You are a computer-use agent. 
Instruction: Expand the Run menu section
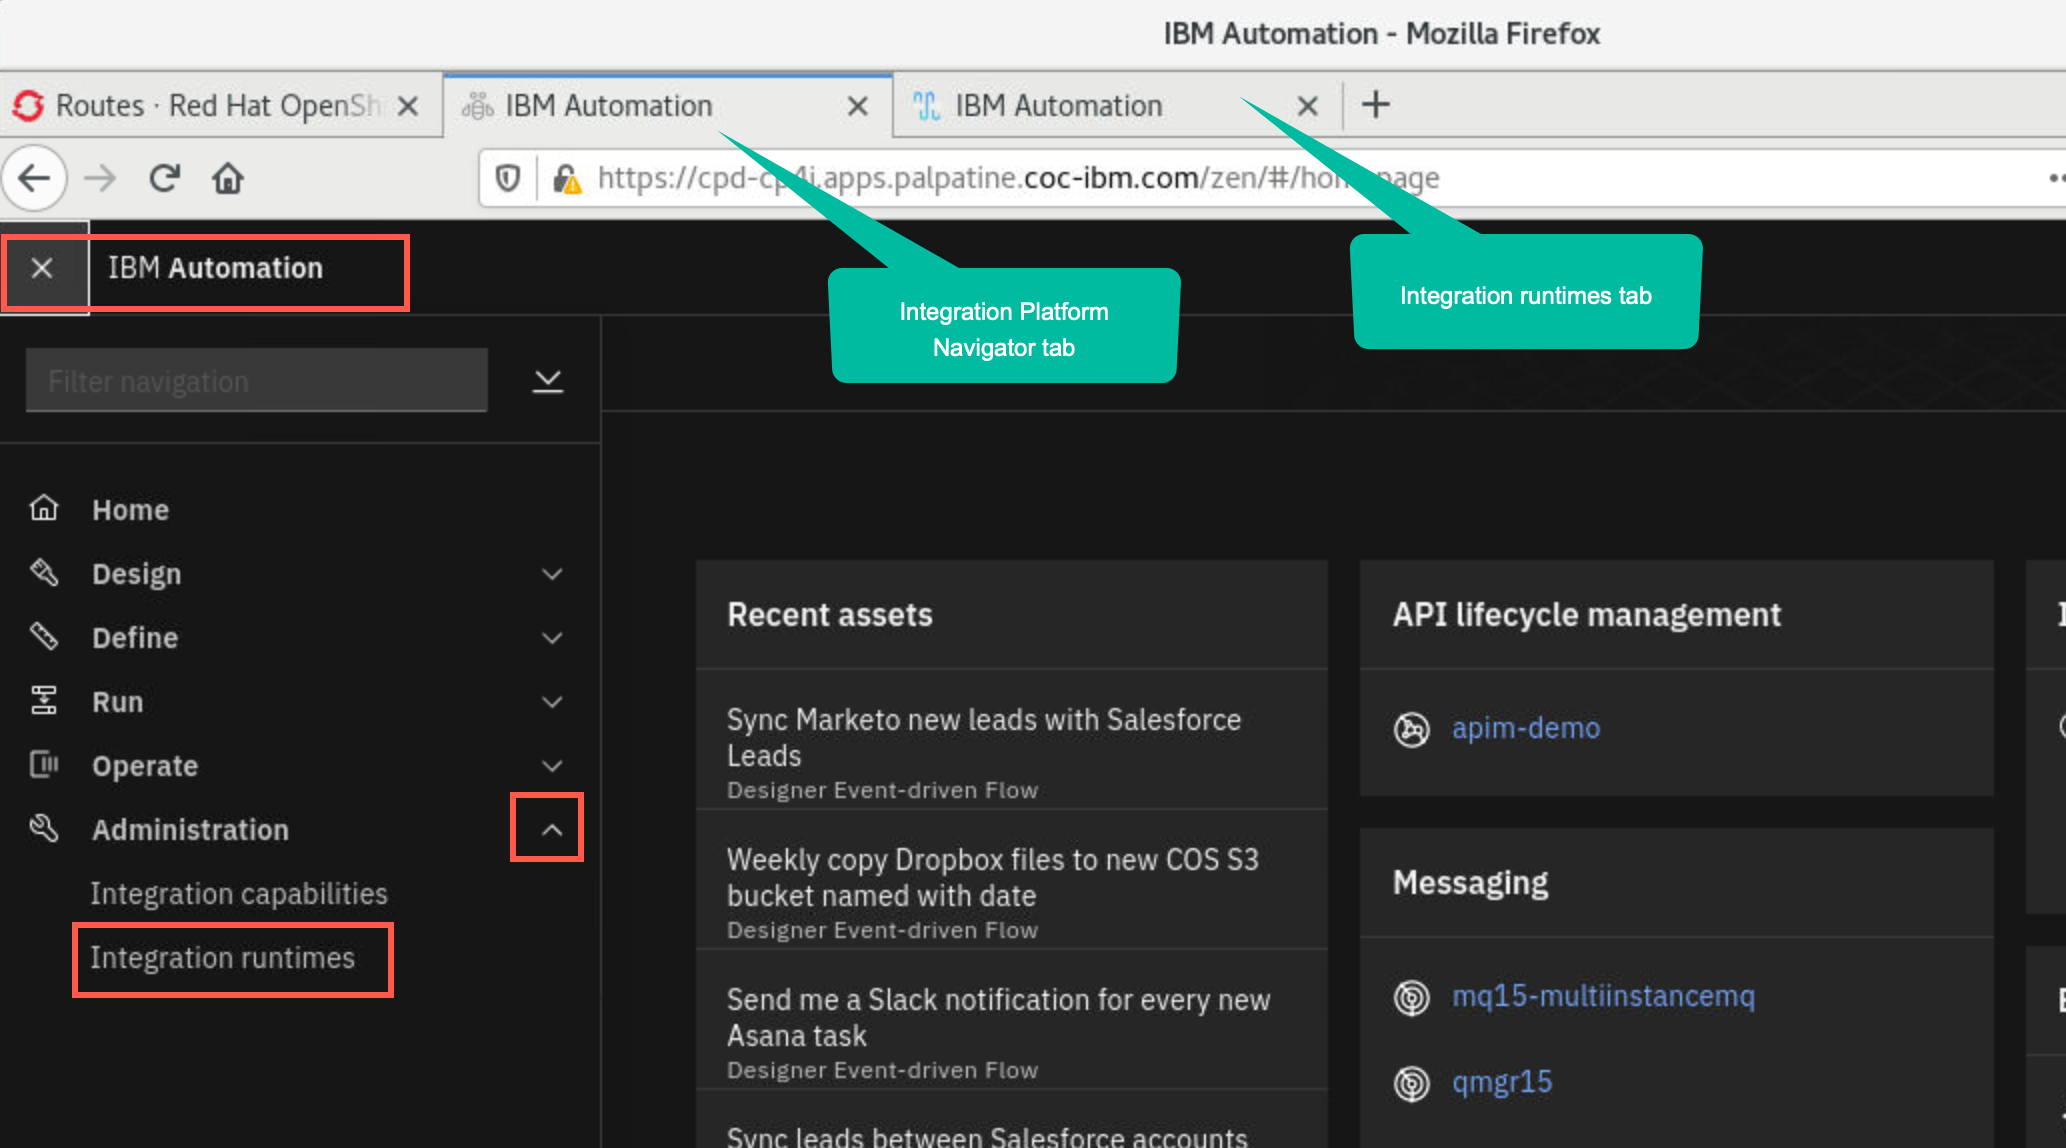coord(552,702)
